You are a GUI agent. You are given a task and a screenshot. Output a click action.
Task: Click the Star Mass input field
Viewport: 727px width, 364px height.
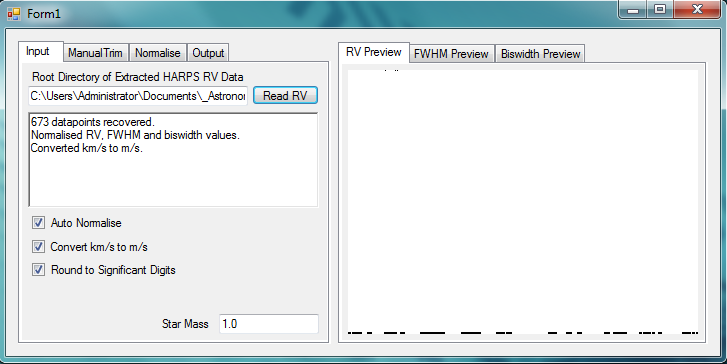tap(269, 324)
